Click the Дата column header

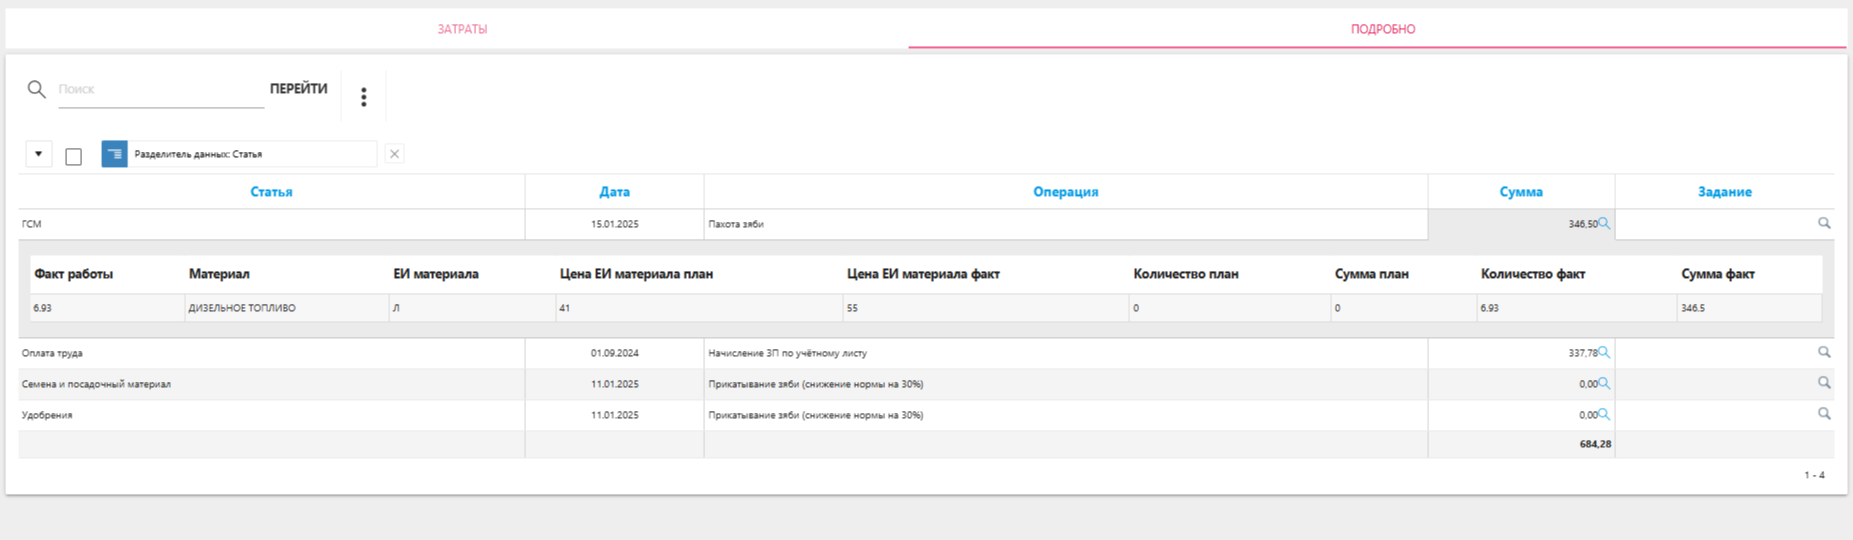tap(614, 192)
